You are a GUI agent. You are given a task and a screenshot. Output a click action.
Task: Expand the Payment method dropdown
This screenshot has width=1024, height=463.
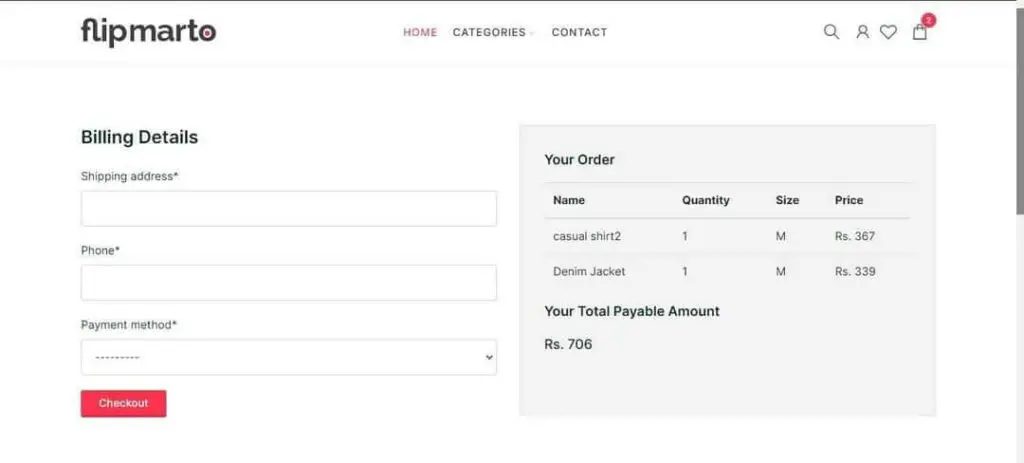(289, 357)
